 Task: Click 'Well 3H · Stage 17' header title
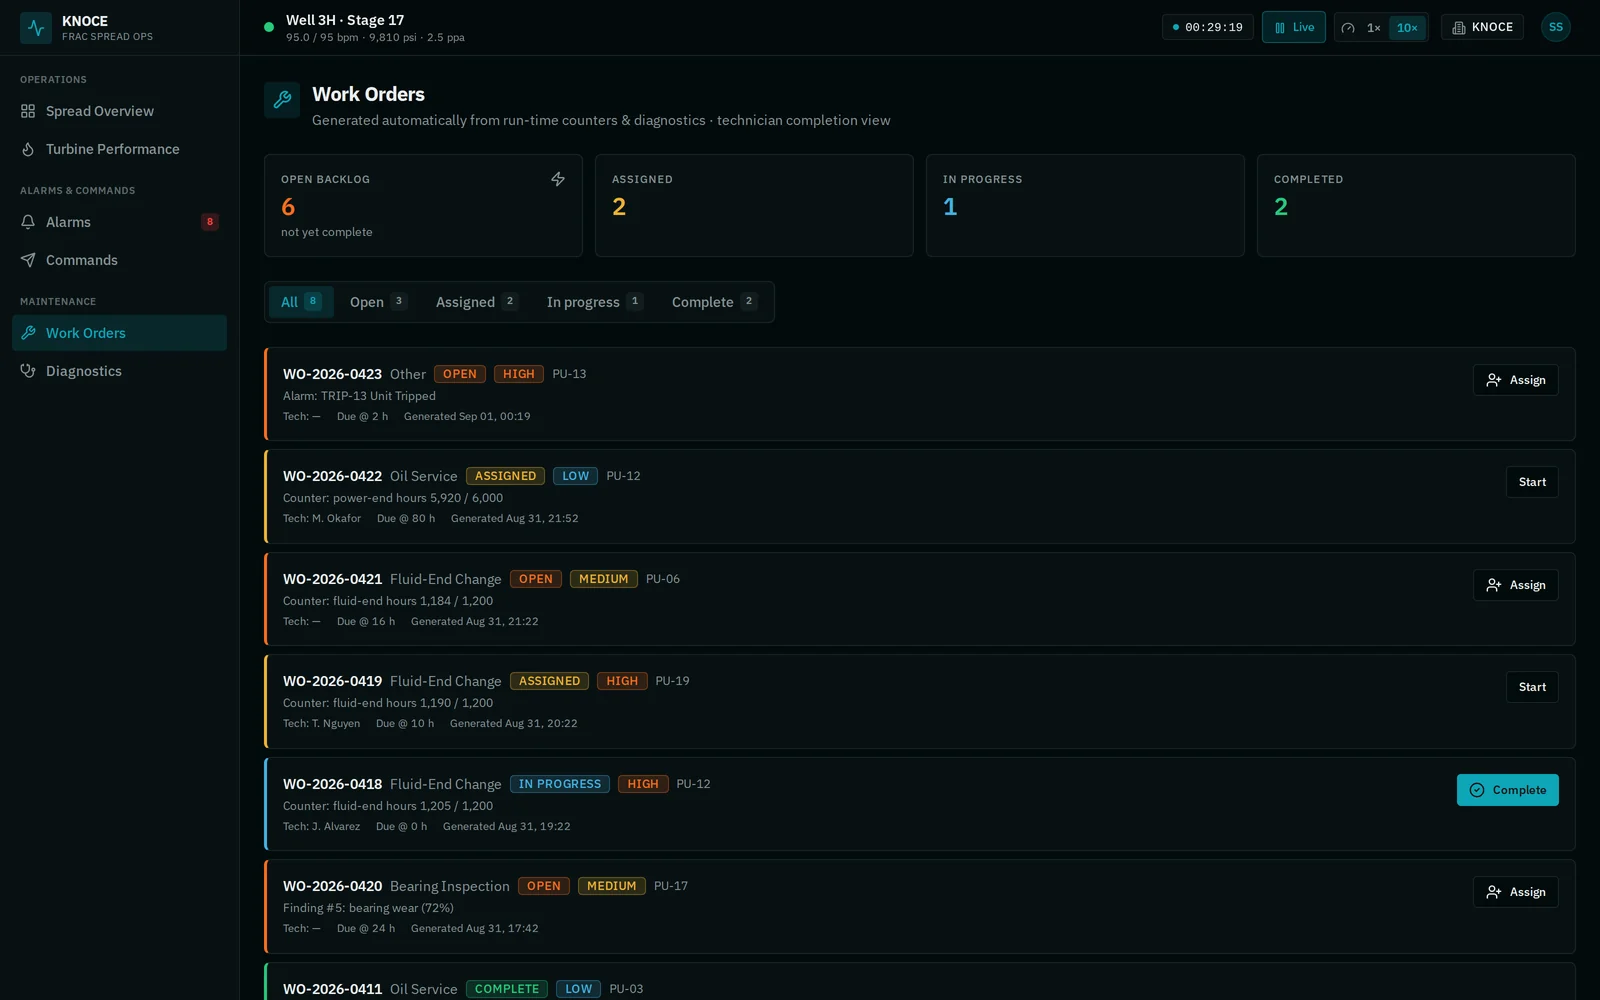click(x=345, y=20)
